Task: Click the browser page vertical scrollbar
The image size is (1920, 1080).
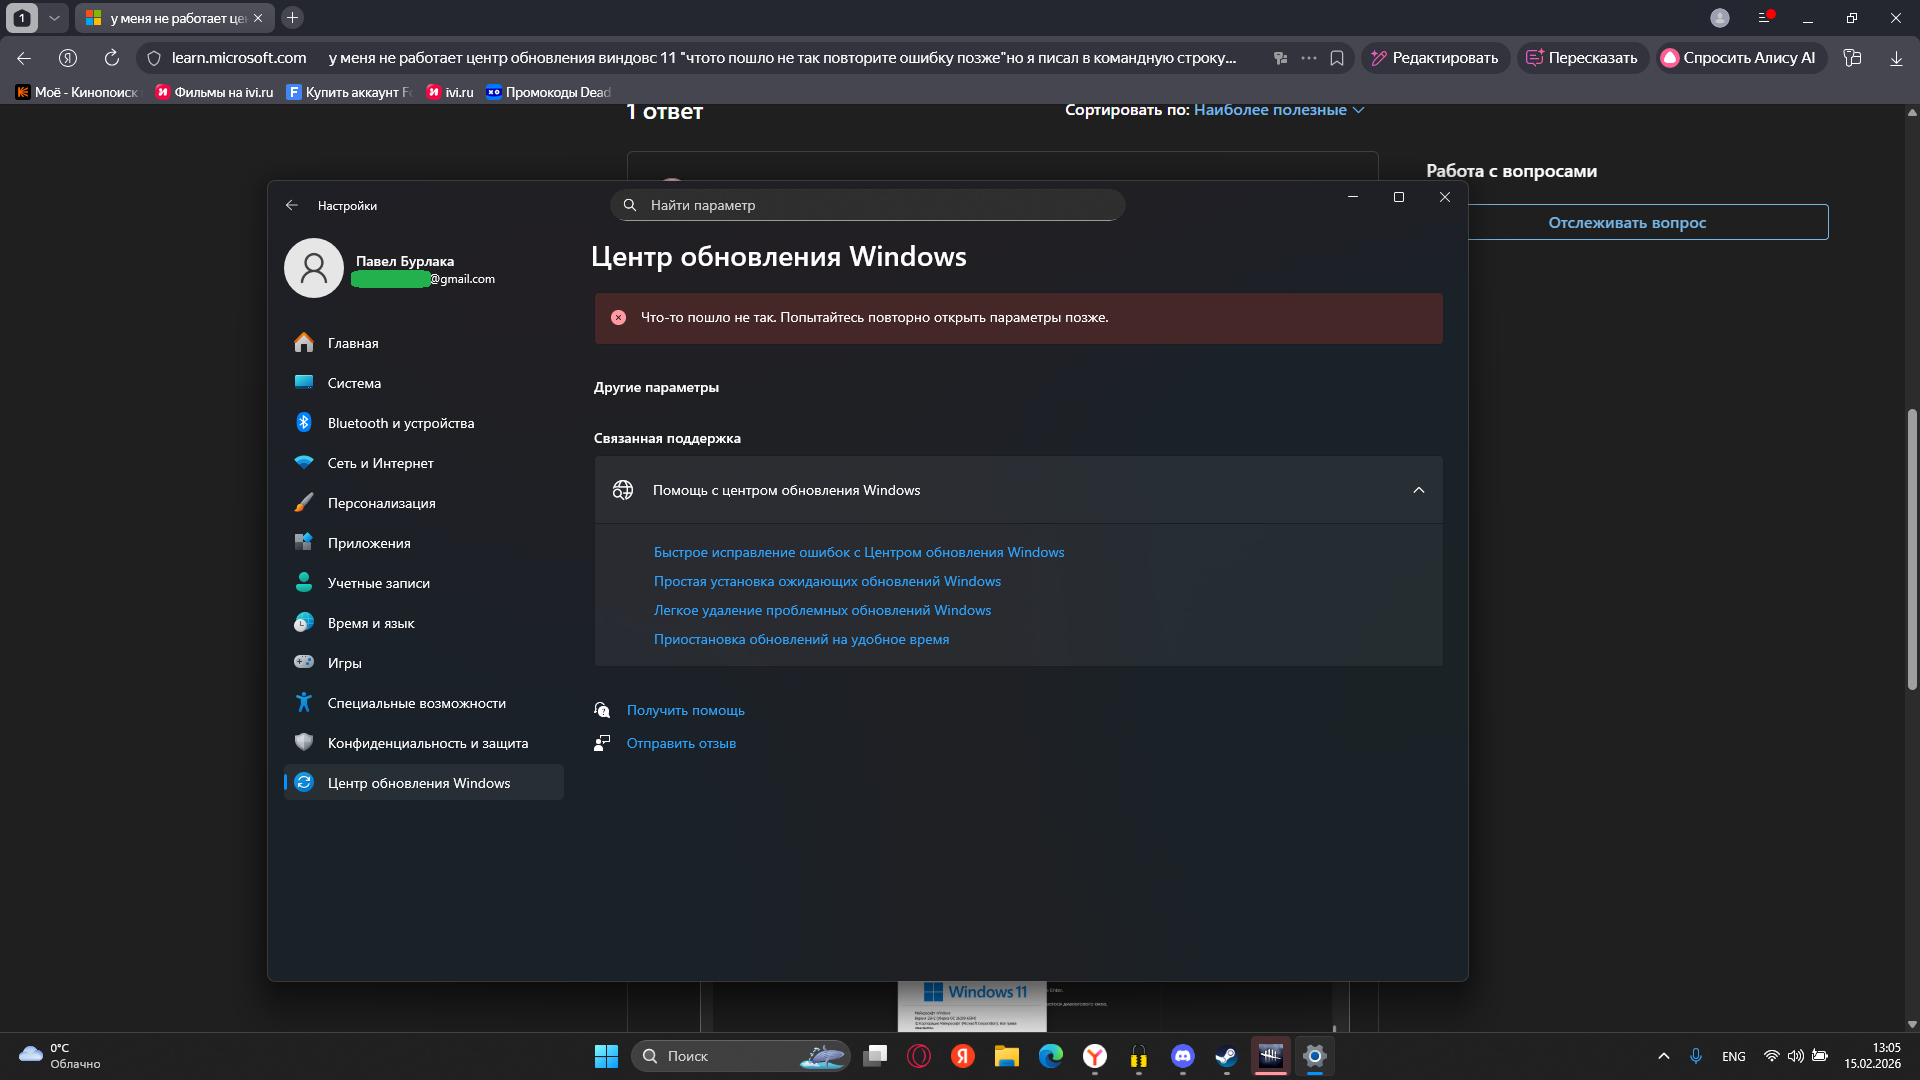Action: [x=1912, y=550]
